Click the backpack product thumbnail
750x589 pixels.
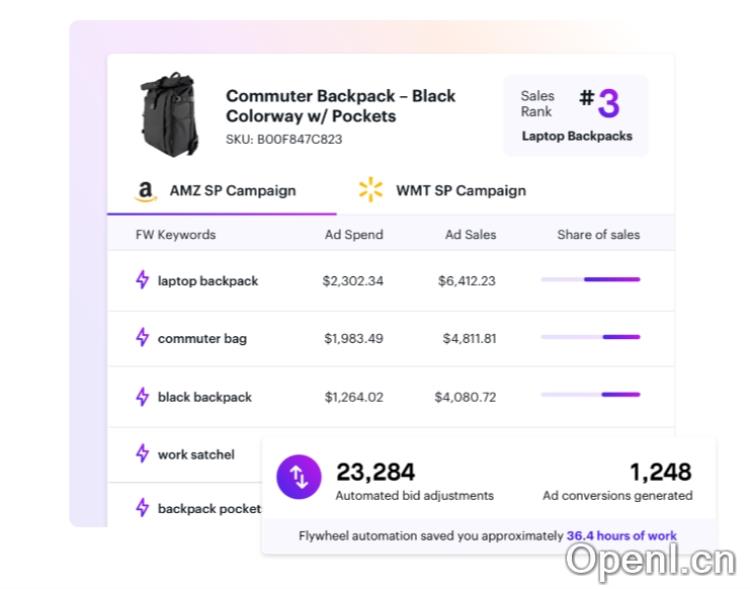(168, 116)
